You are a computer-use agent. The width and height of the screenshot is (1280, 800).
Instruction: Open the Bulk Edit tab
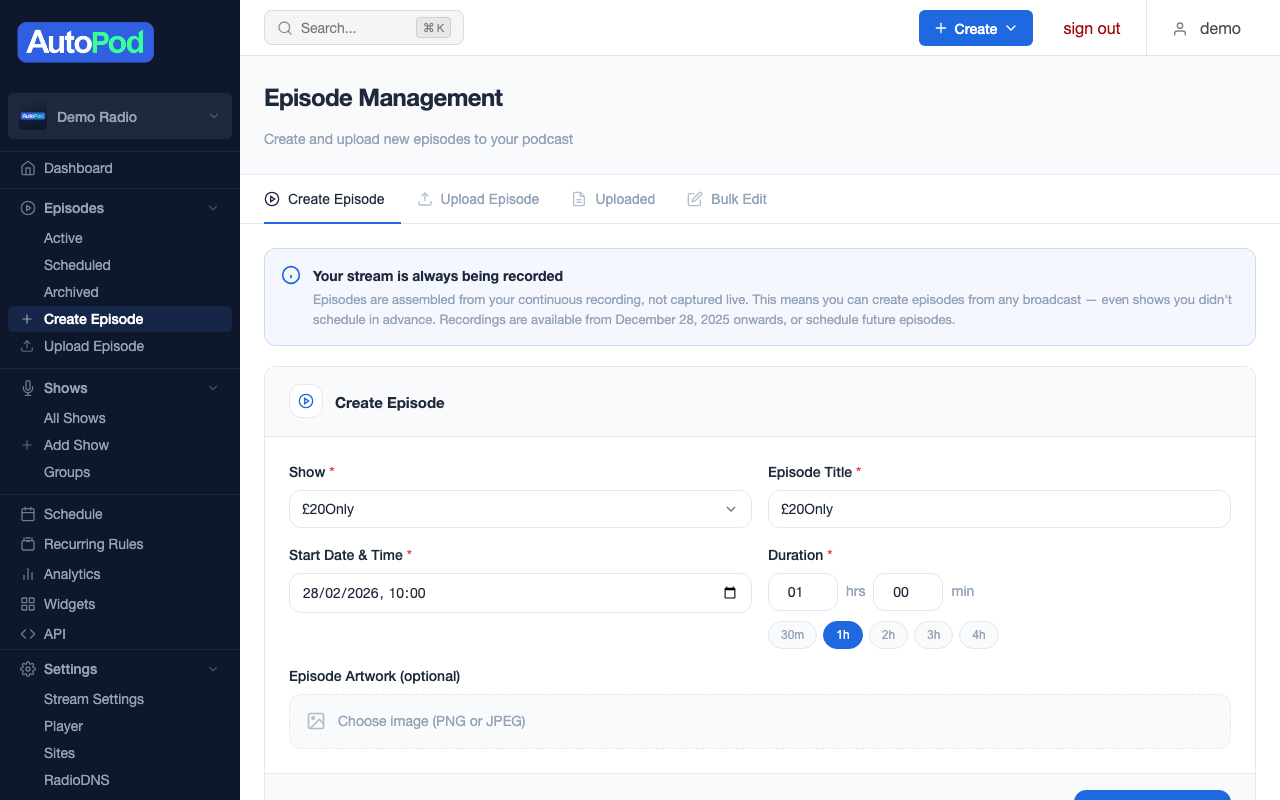pos(739,199)
